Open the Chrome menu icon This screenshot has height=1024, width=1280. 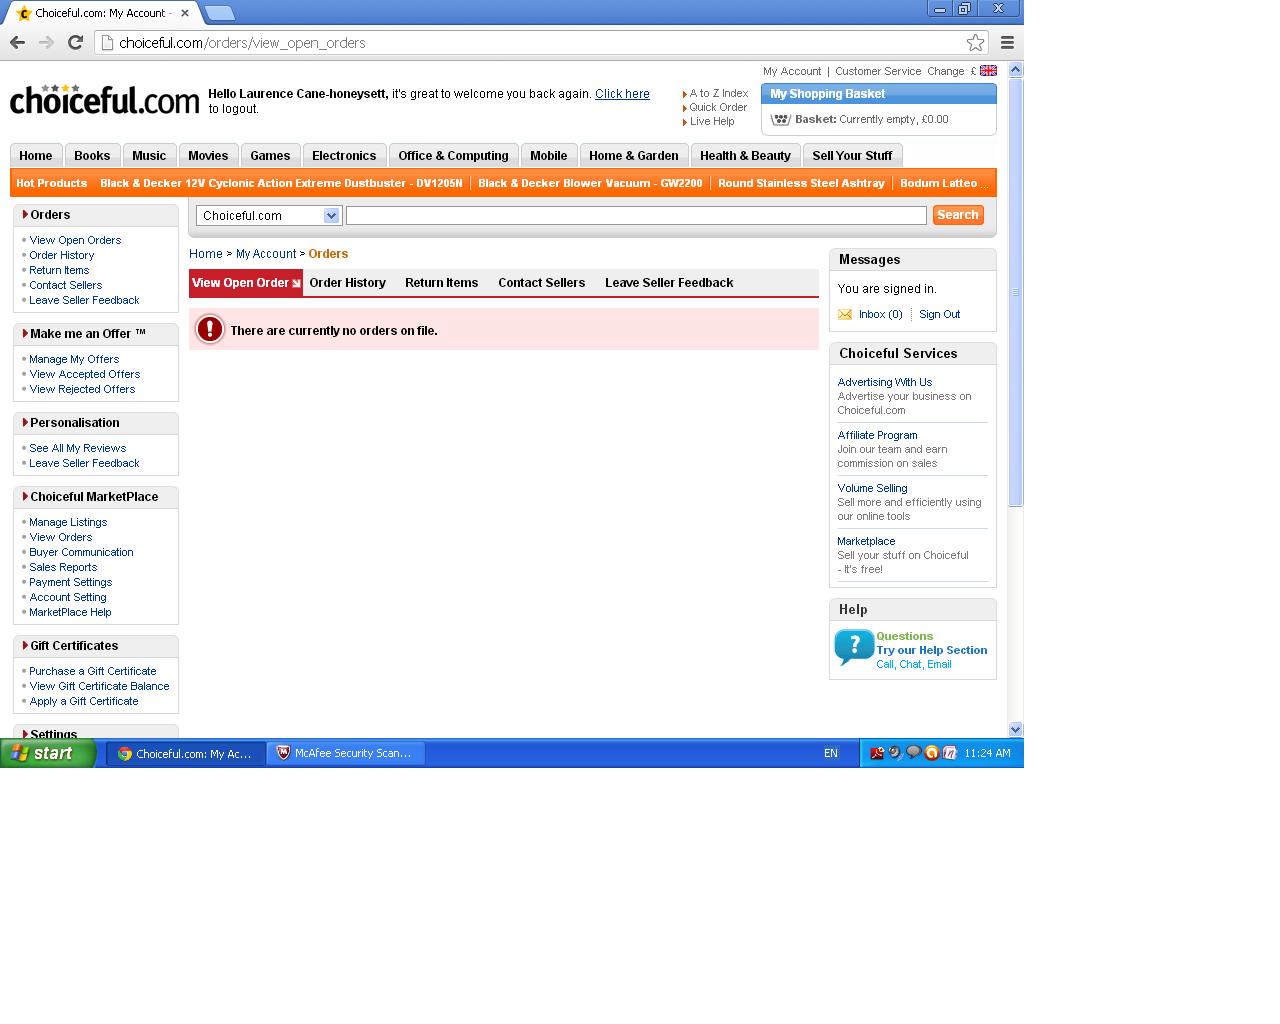pos(1007,42)
